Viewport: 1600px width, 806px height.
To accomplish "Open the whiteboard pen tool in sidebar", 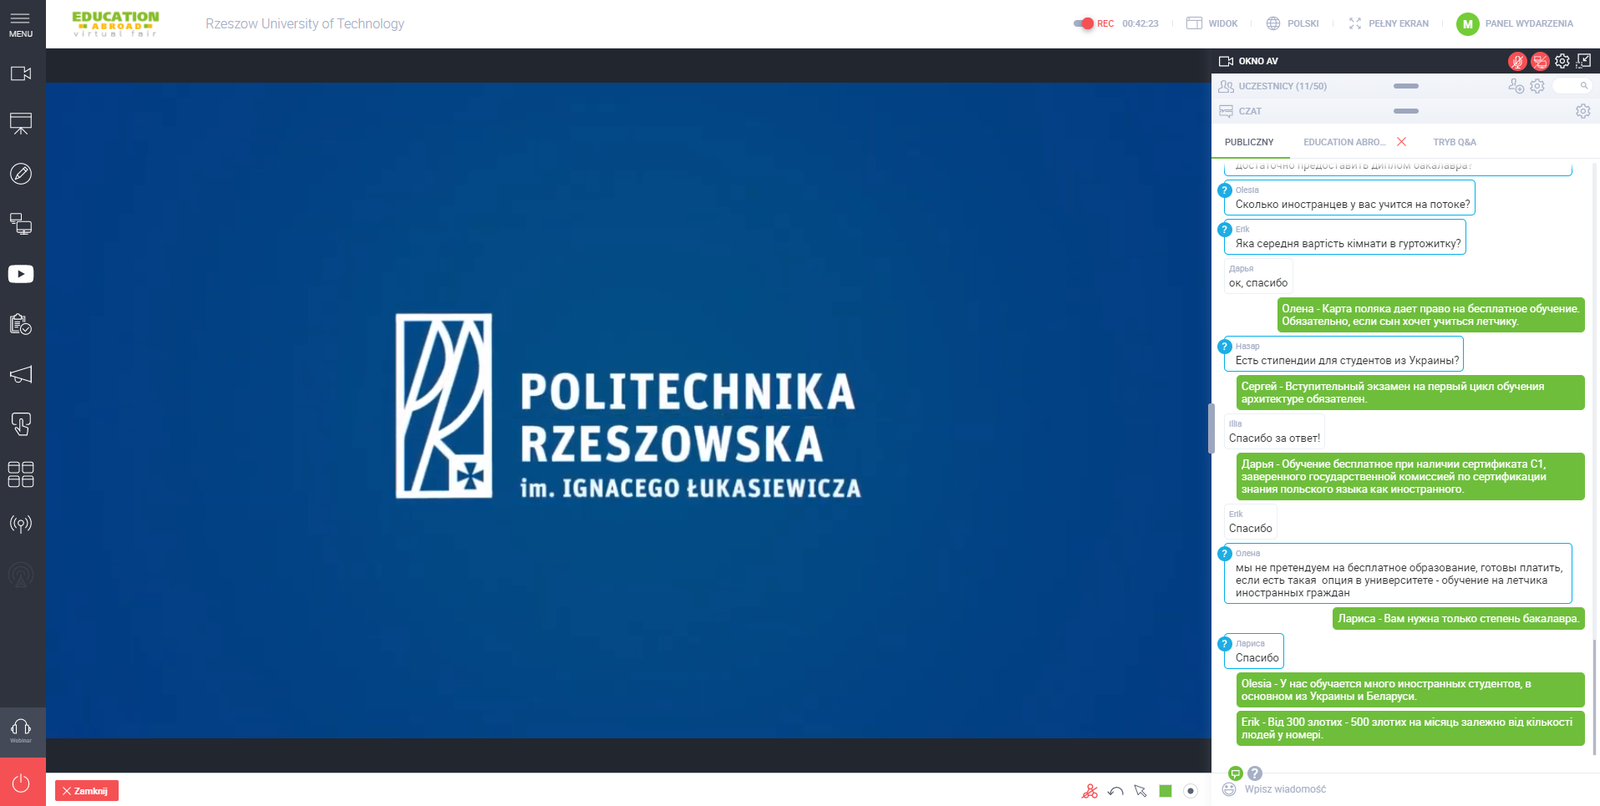I will [x=21, y=174].
